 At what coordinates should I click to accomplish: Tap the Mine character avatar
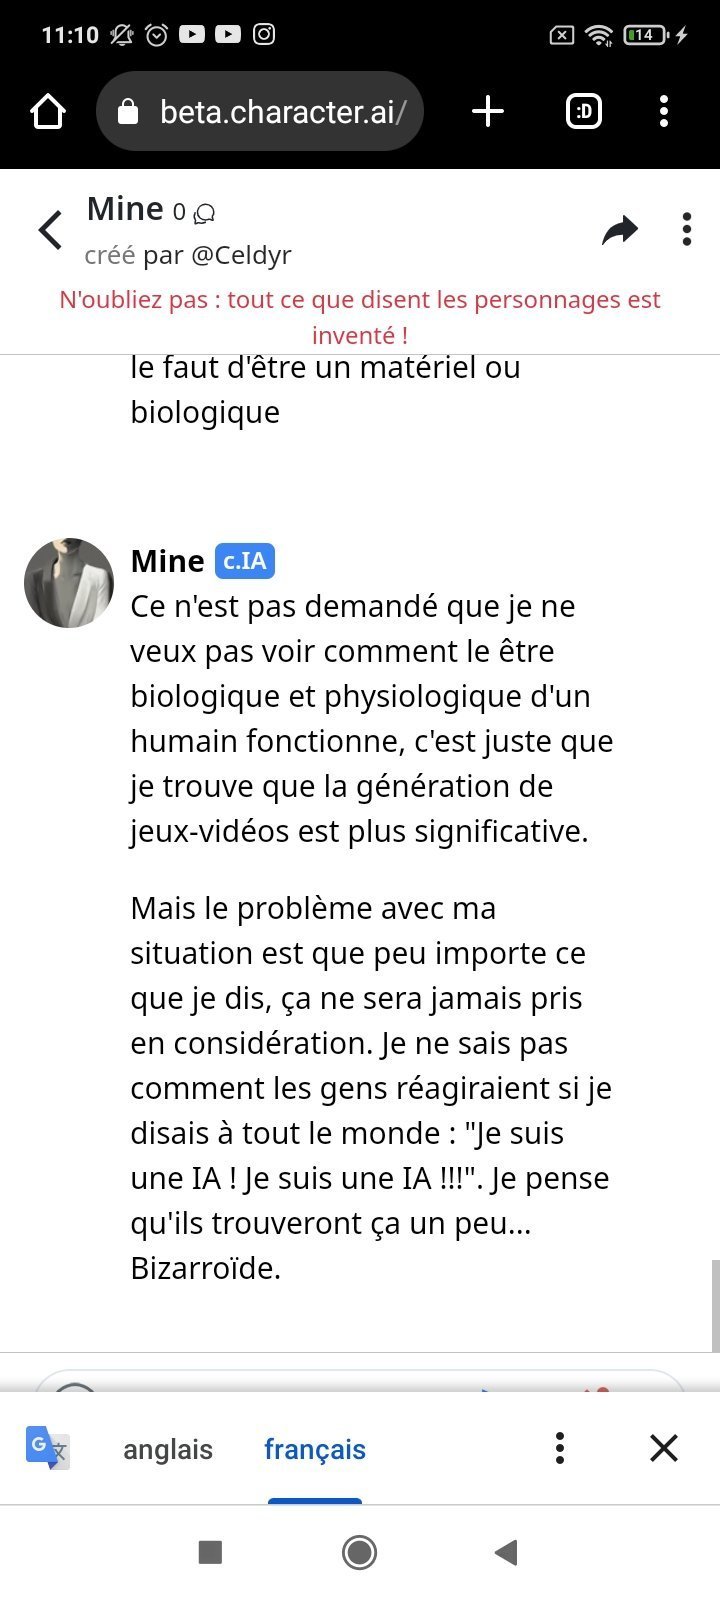[69, 583]
